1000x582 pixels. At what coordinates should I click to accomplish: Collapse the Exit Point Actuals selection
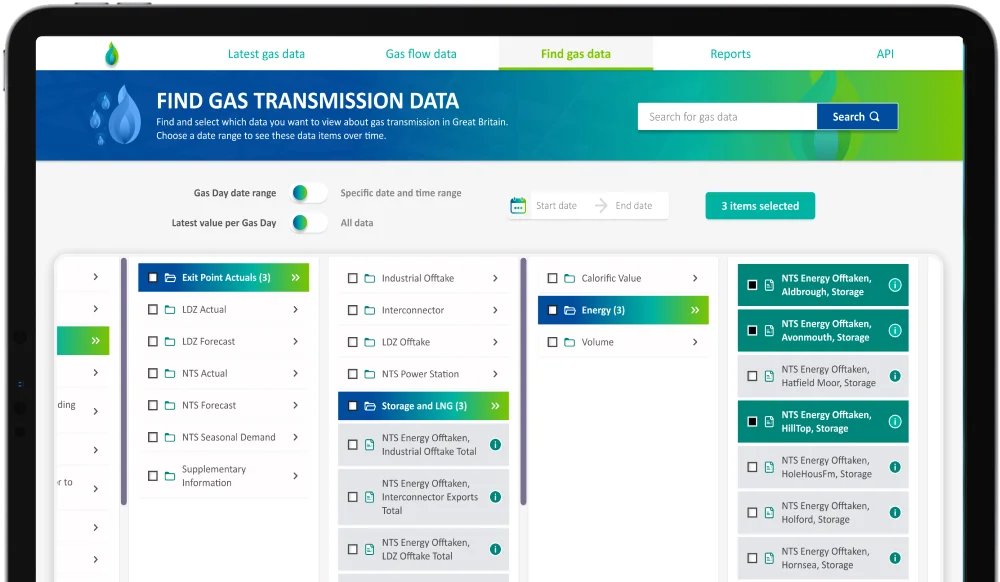pyautogui.click(x=297, y=277)
